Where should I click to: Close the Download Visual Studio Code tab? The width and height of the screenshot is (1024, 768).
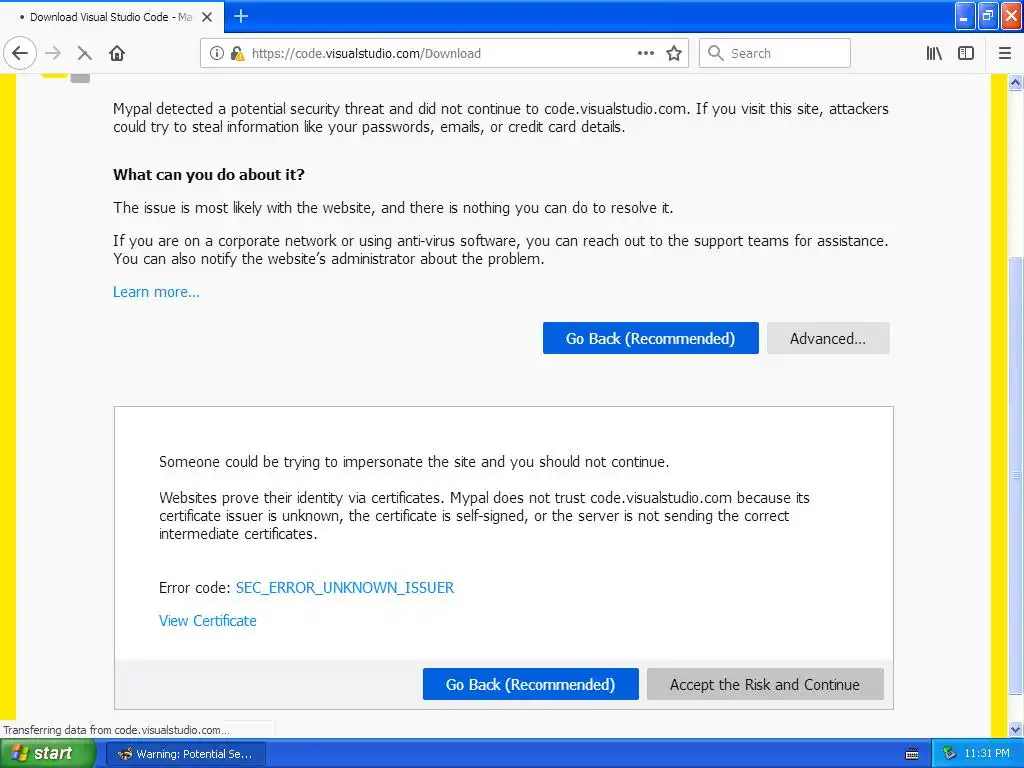click(207, 17)
